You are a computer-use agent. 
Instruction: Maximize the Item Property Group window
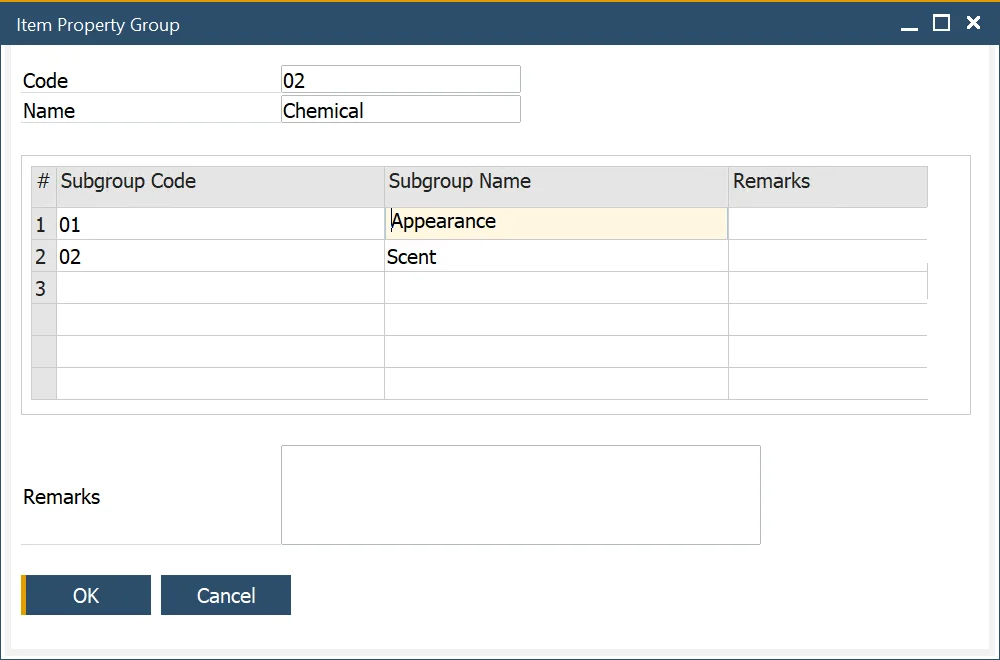click(941, 24)
